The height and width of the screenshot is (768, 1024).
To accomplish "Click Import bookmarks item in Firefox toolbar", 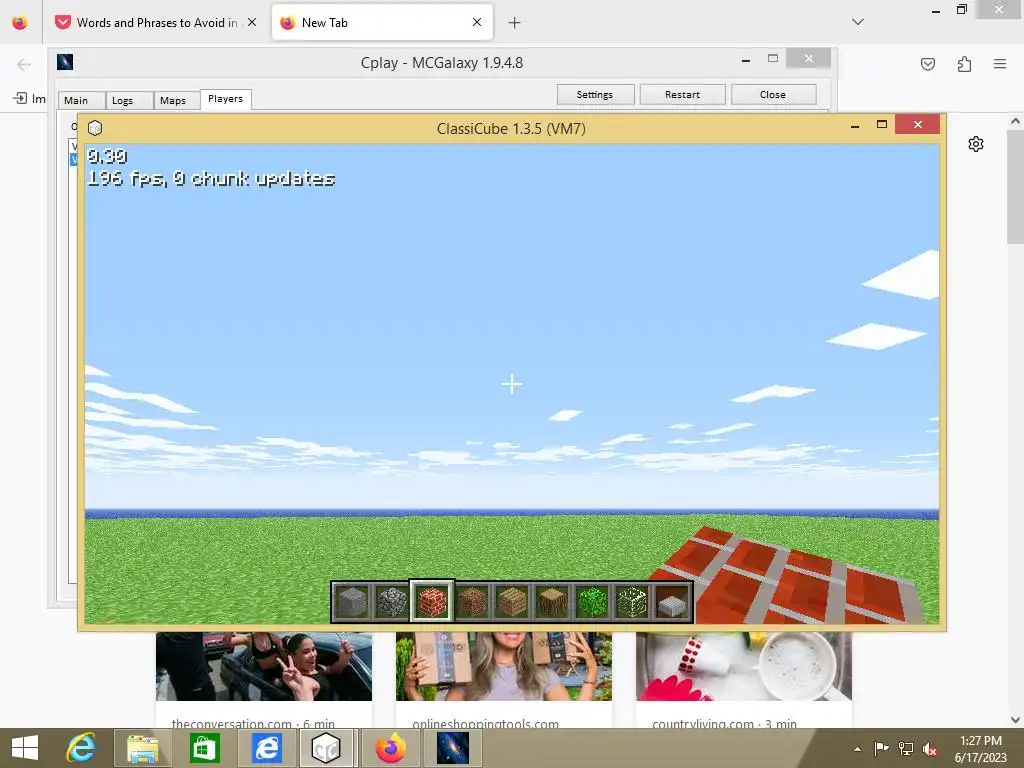I will pos(29,98).
